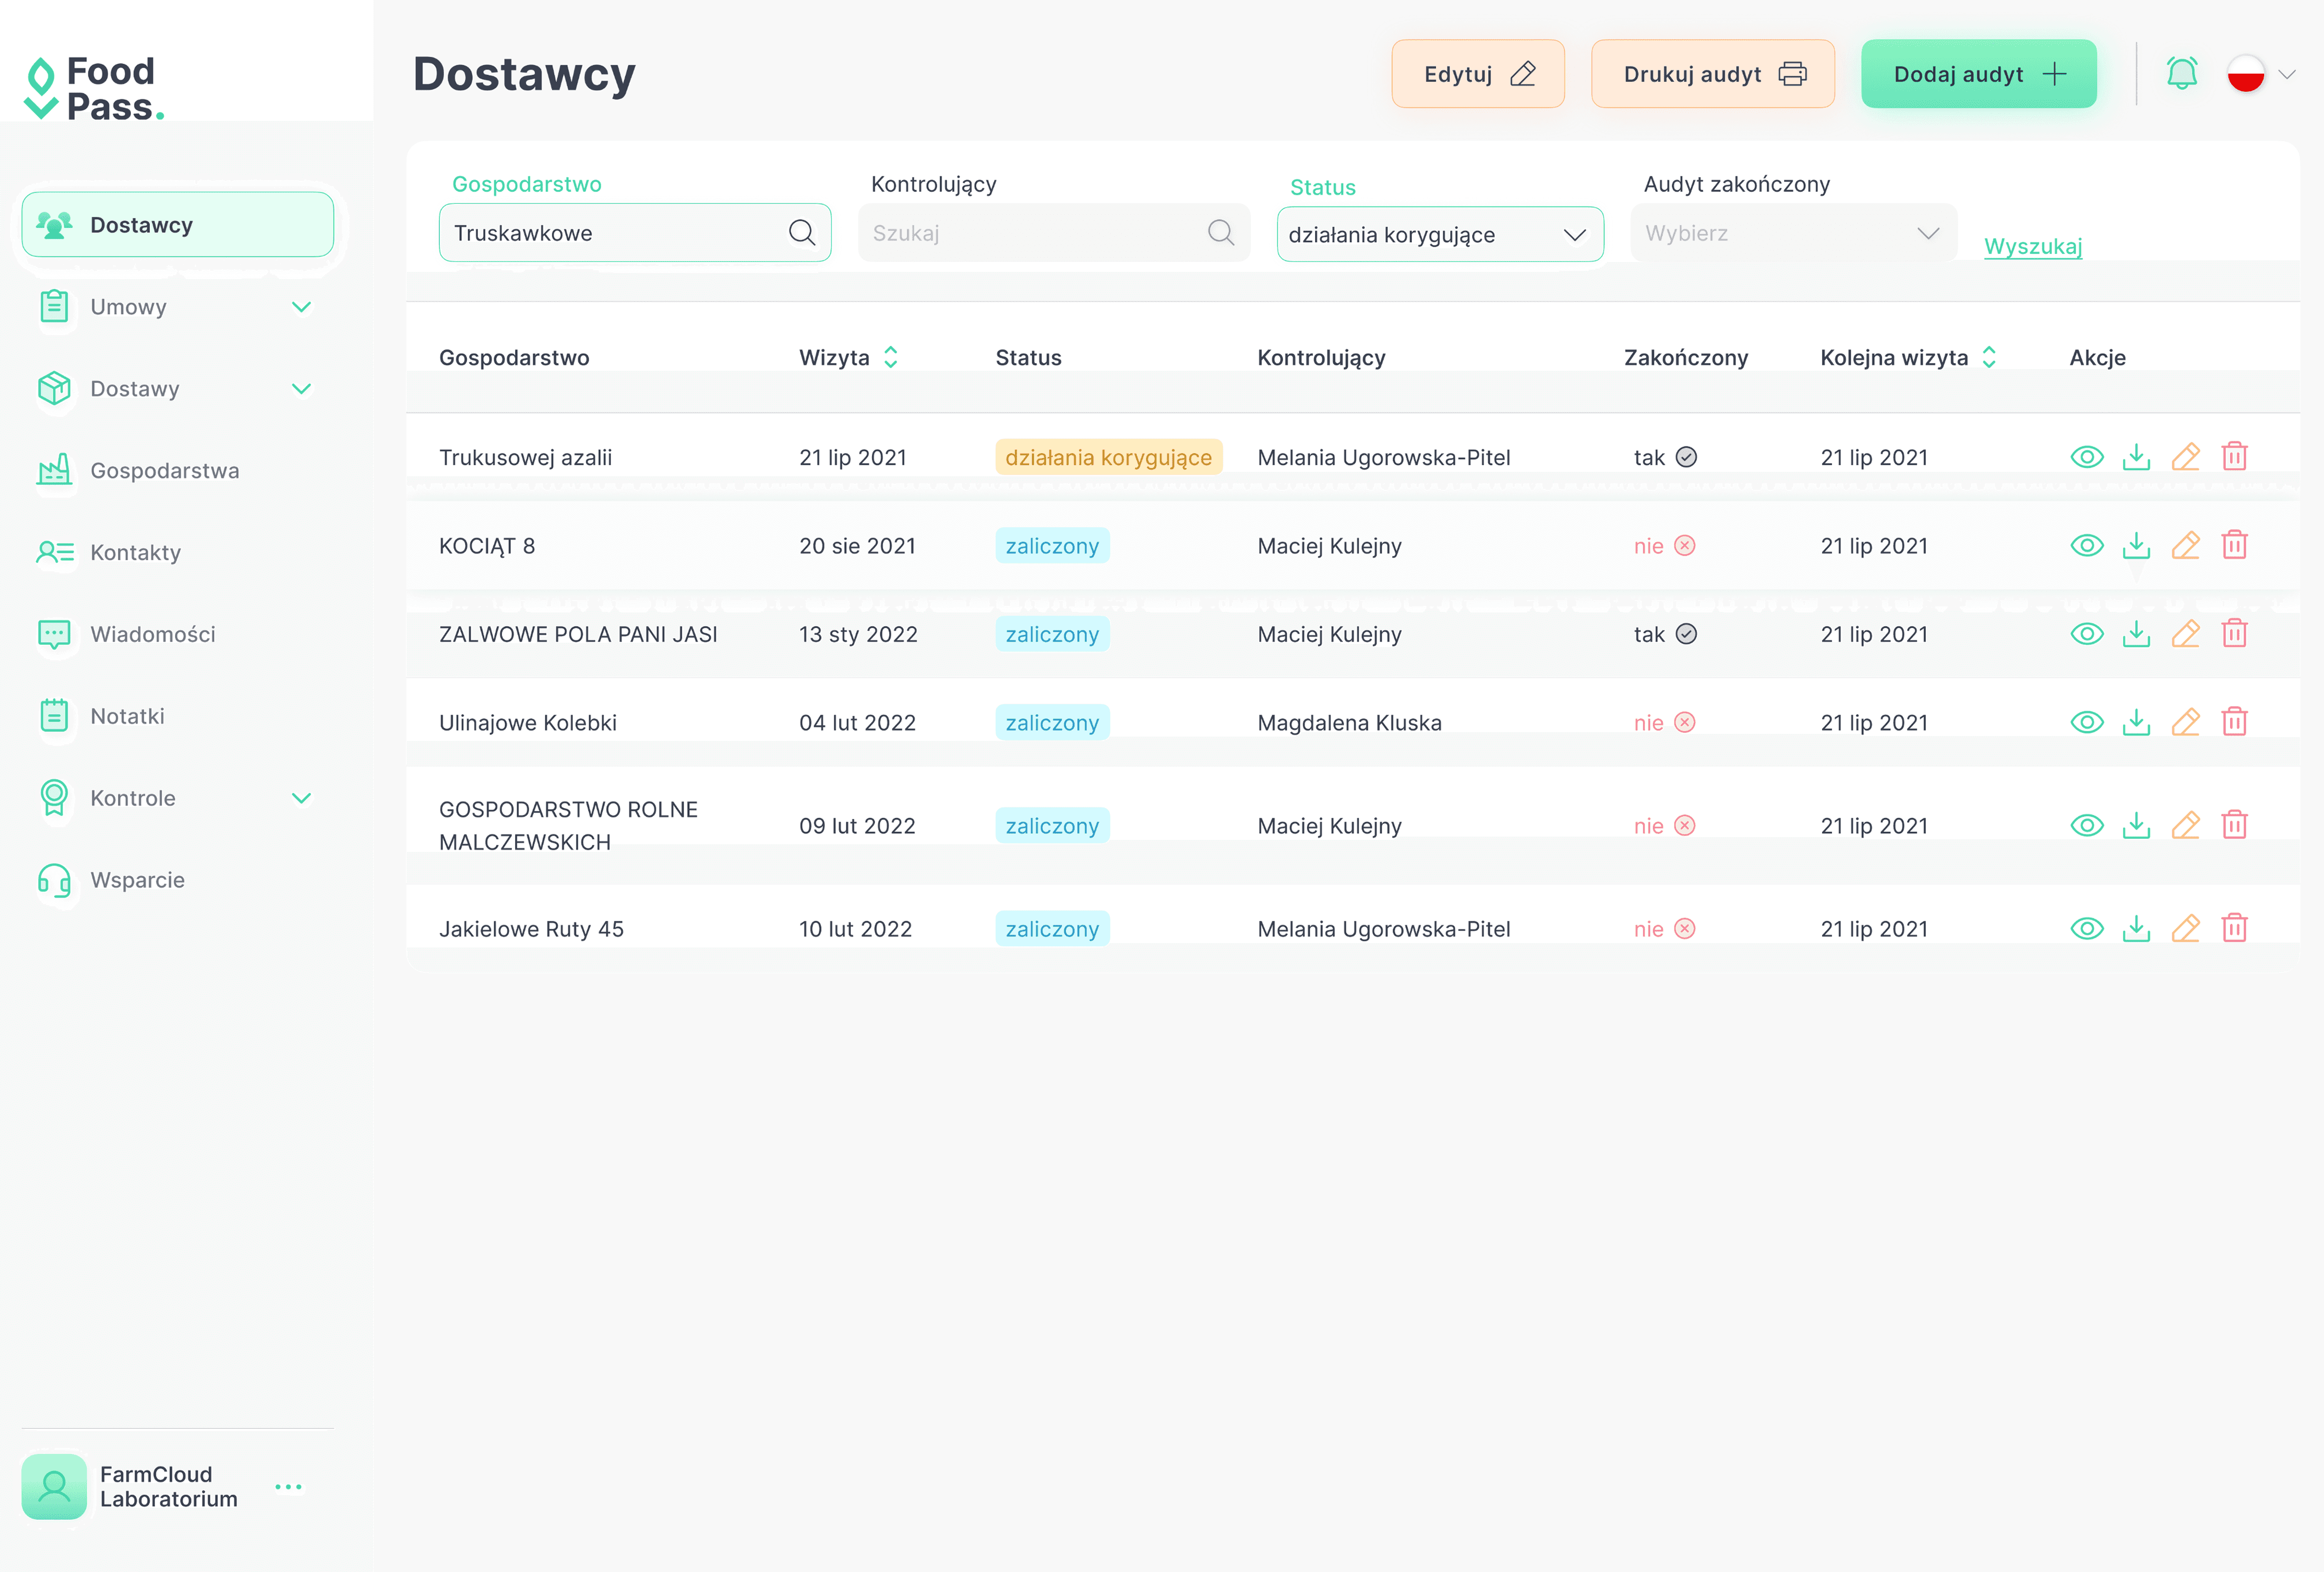Delete the Trukusowej azalii audit

click(2234, 457)
